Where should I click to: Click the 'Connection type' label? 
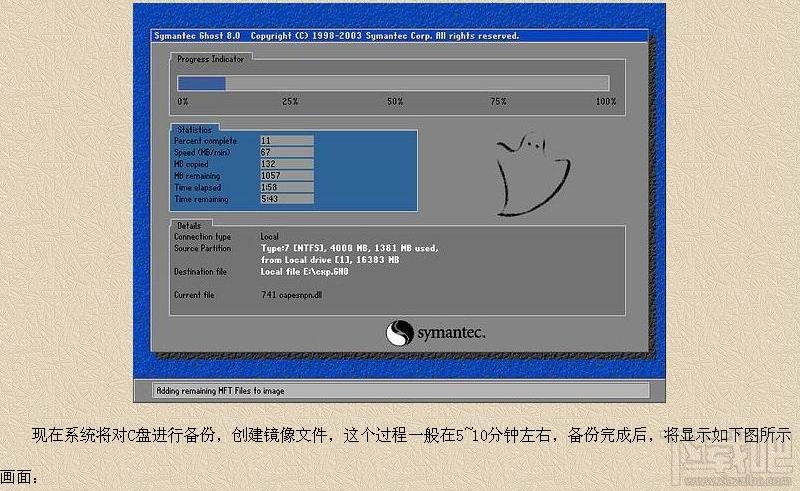click(203, 237)
